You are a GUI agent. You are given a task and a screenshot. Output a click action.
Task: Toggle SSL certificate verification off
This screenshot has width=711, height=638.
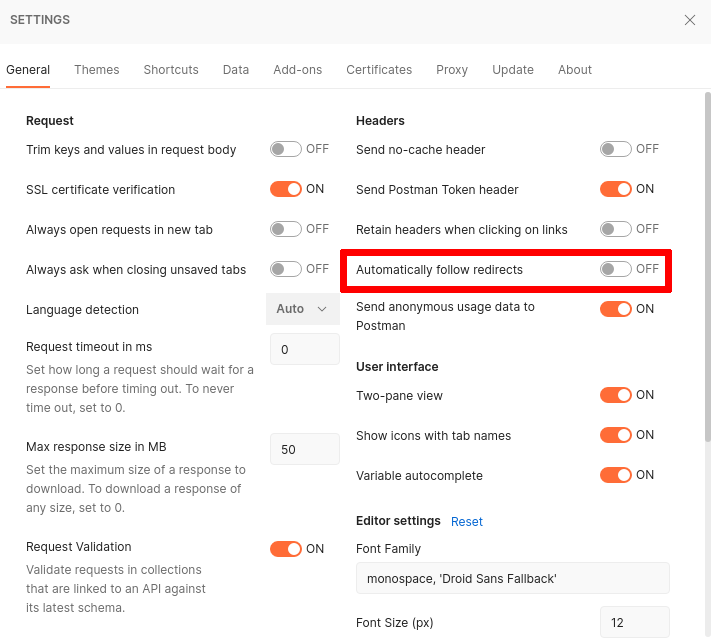click(286, 189)
